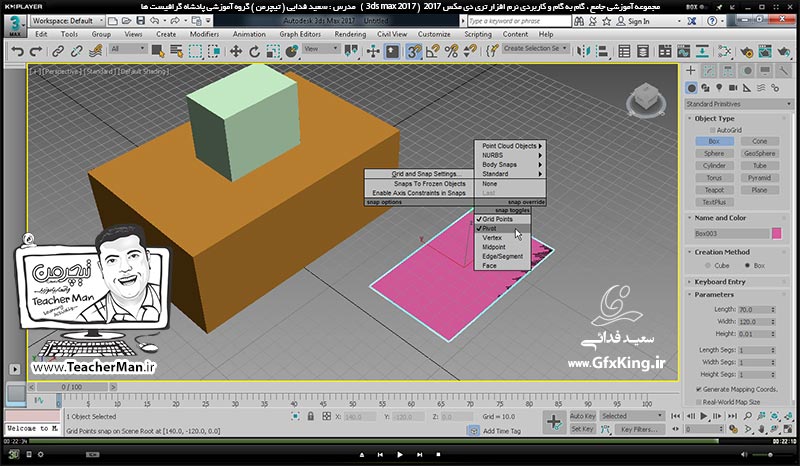Open the Standard Primitives dropdown
Screen dimensions: 800x466
[738, 104]
